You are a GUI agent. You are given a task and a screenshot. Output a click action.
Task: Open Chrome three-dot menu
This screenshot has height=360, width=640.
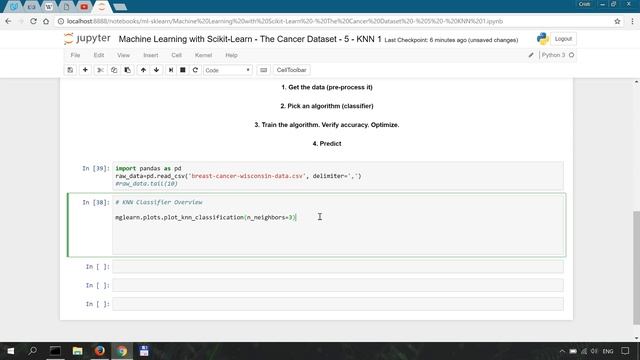[x=632, y=21]
